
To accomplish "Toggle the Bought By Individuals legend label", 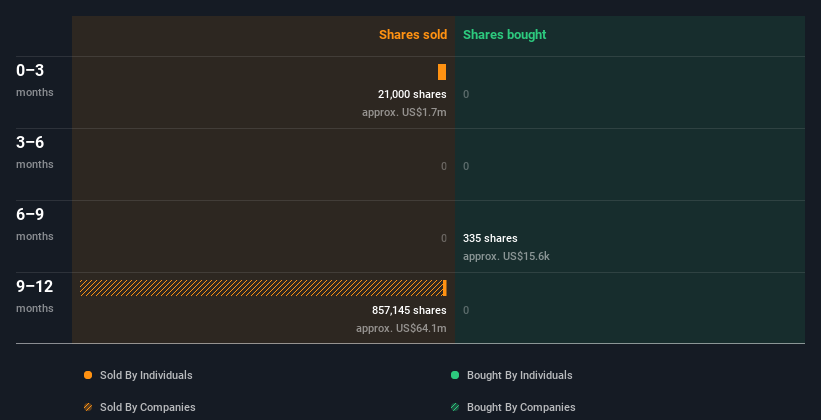I will pos(519,375).
